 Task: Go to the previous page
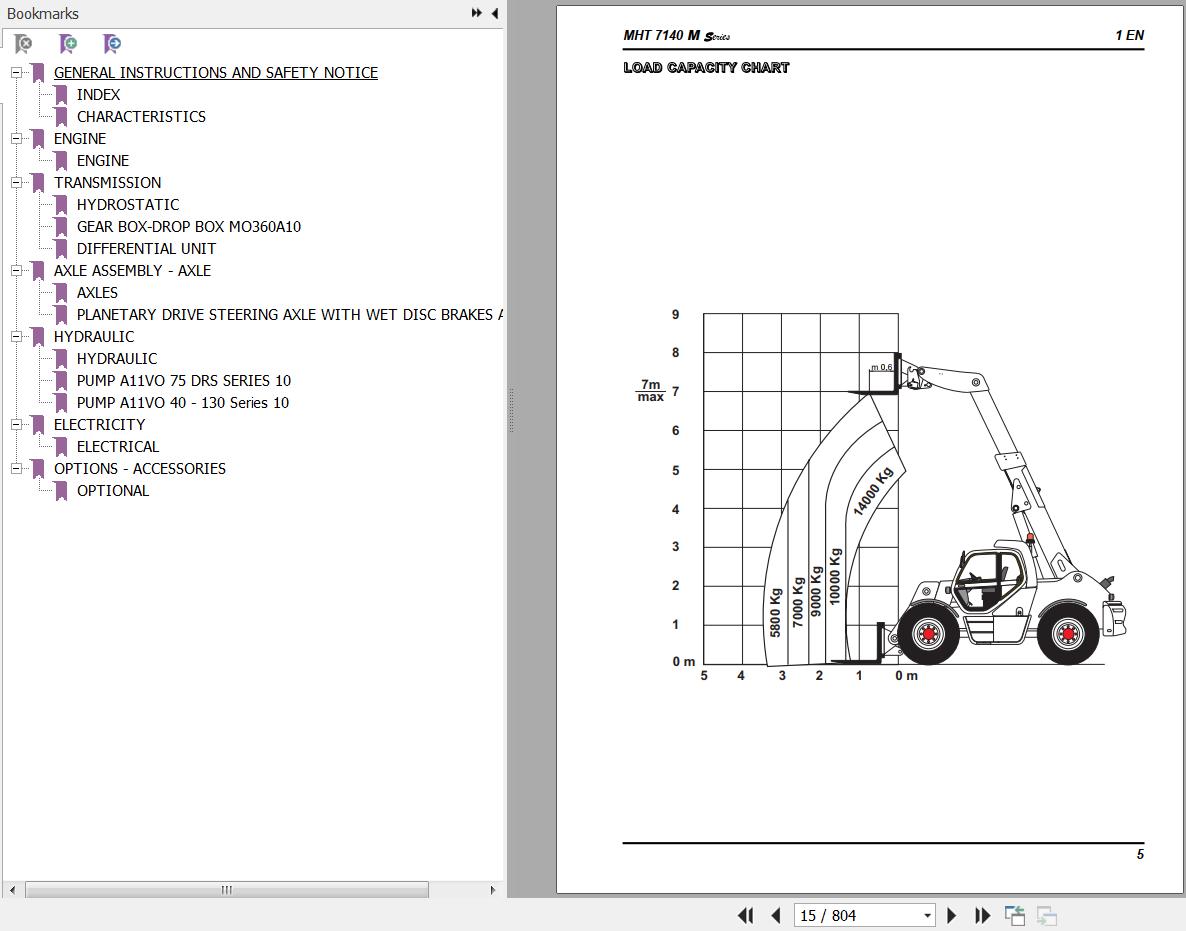tap(775, 916)
